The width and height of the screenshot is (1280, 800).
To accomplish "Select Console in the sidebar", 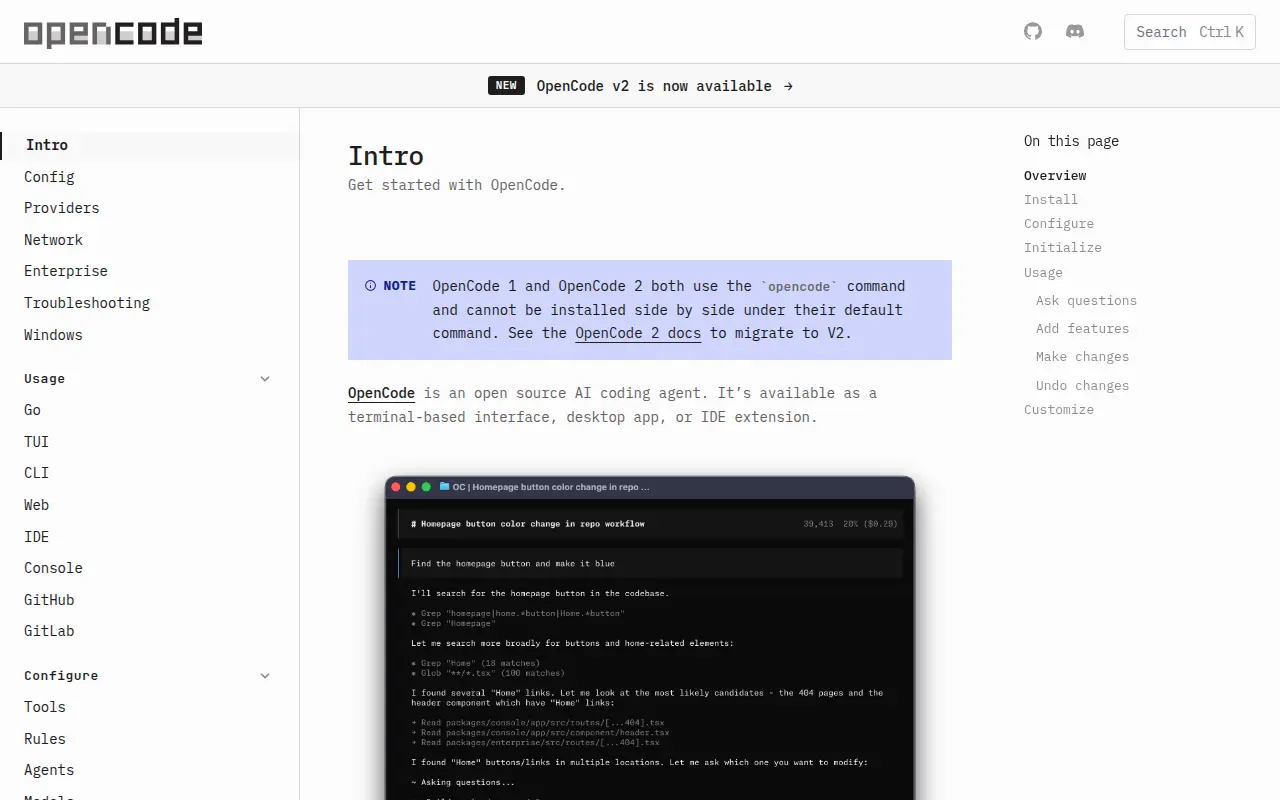I will pos(53,568).
